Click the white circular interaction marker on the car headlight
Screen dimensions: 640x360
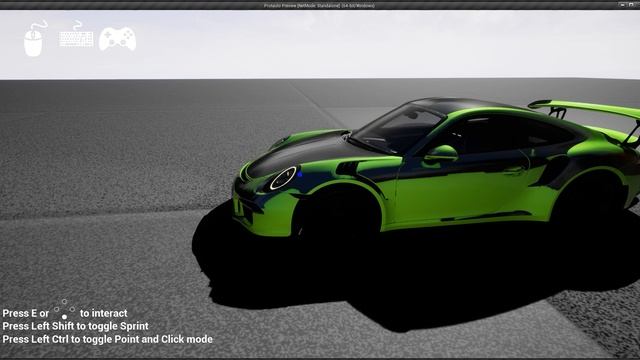click(x=283, y=178)
